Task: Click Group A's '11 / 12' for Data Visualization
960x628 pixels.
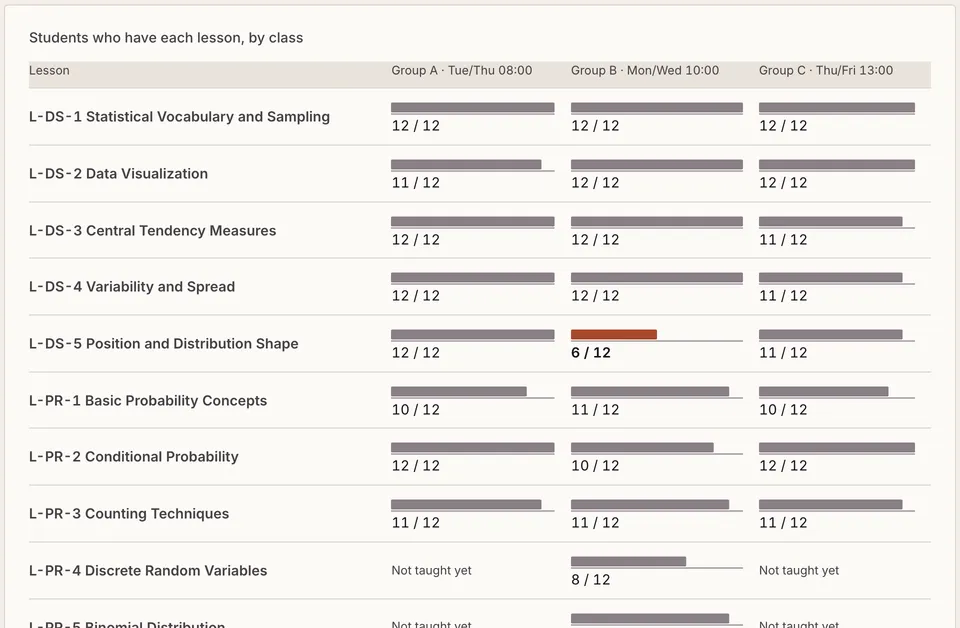Action: tap(416, 182)
